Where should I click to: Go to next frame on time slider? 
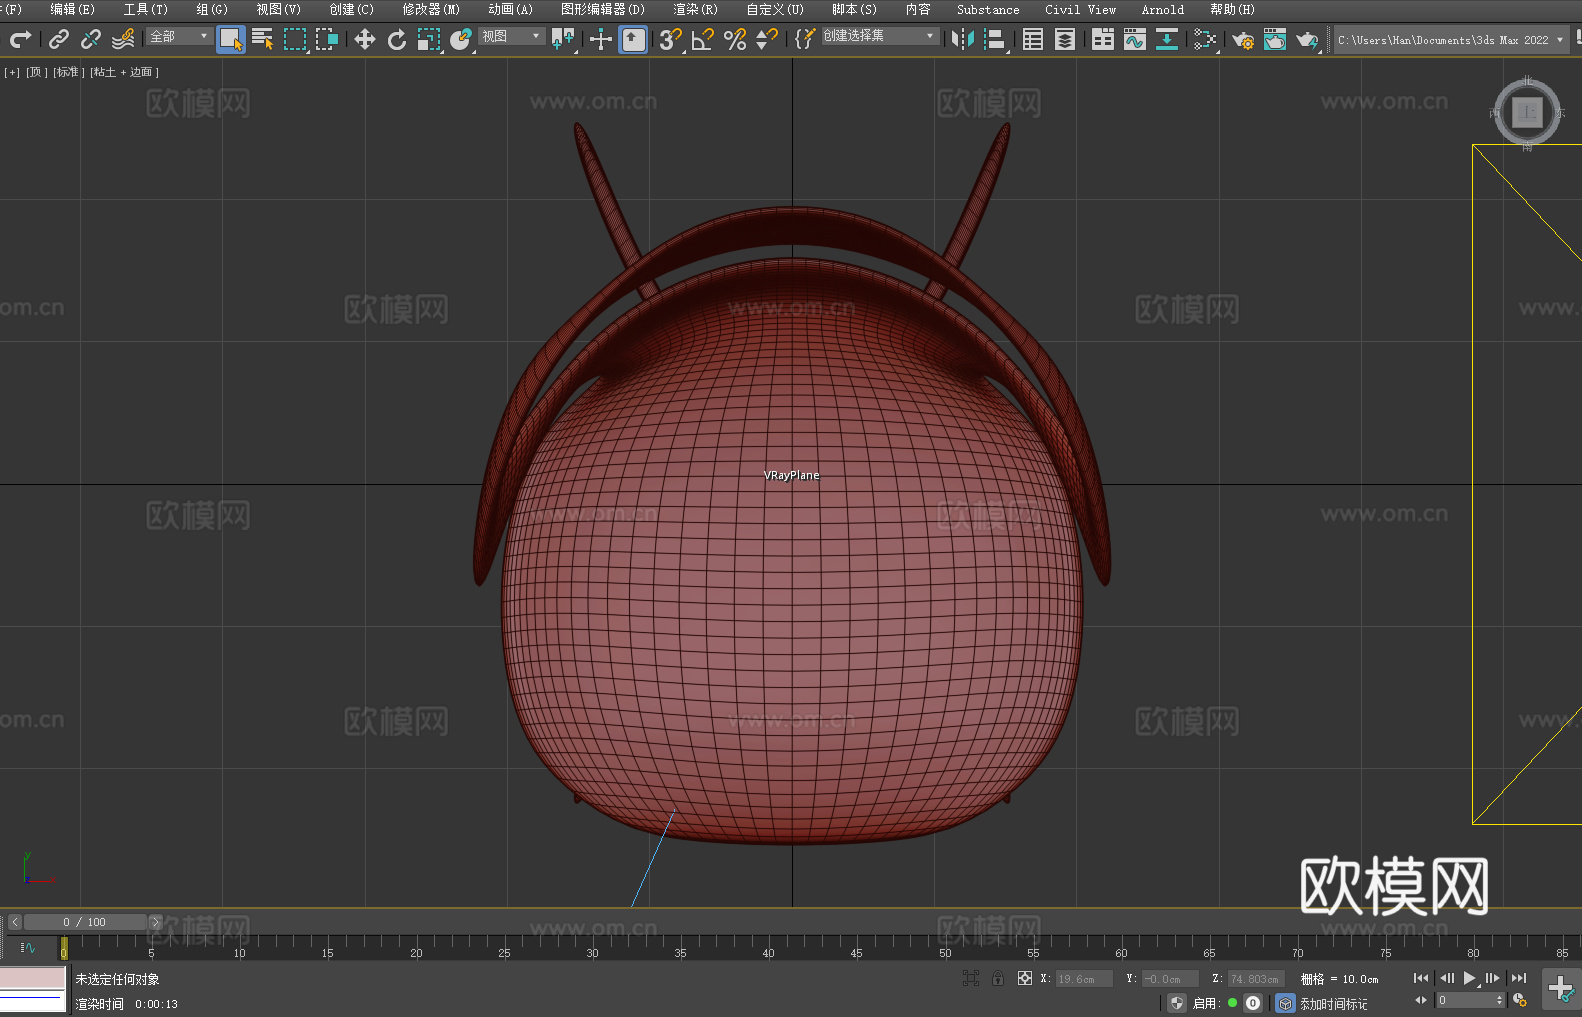coord(155,922)
